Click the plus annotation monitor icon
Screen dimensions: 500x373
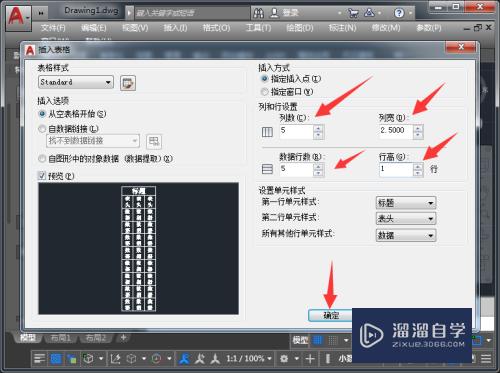(x=310, y=359)
